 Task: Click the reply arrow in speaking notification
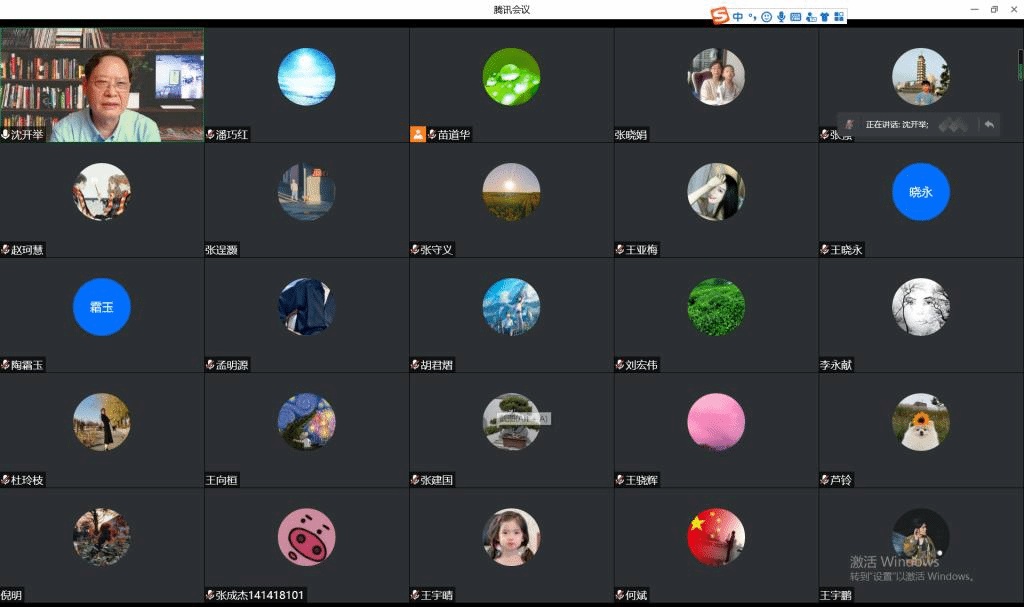point(989,124)
